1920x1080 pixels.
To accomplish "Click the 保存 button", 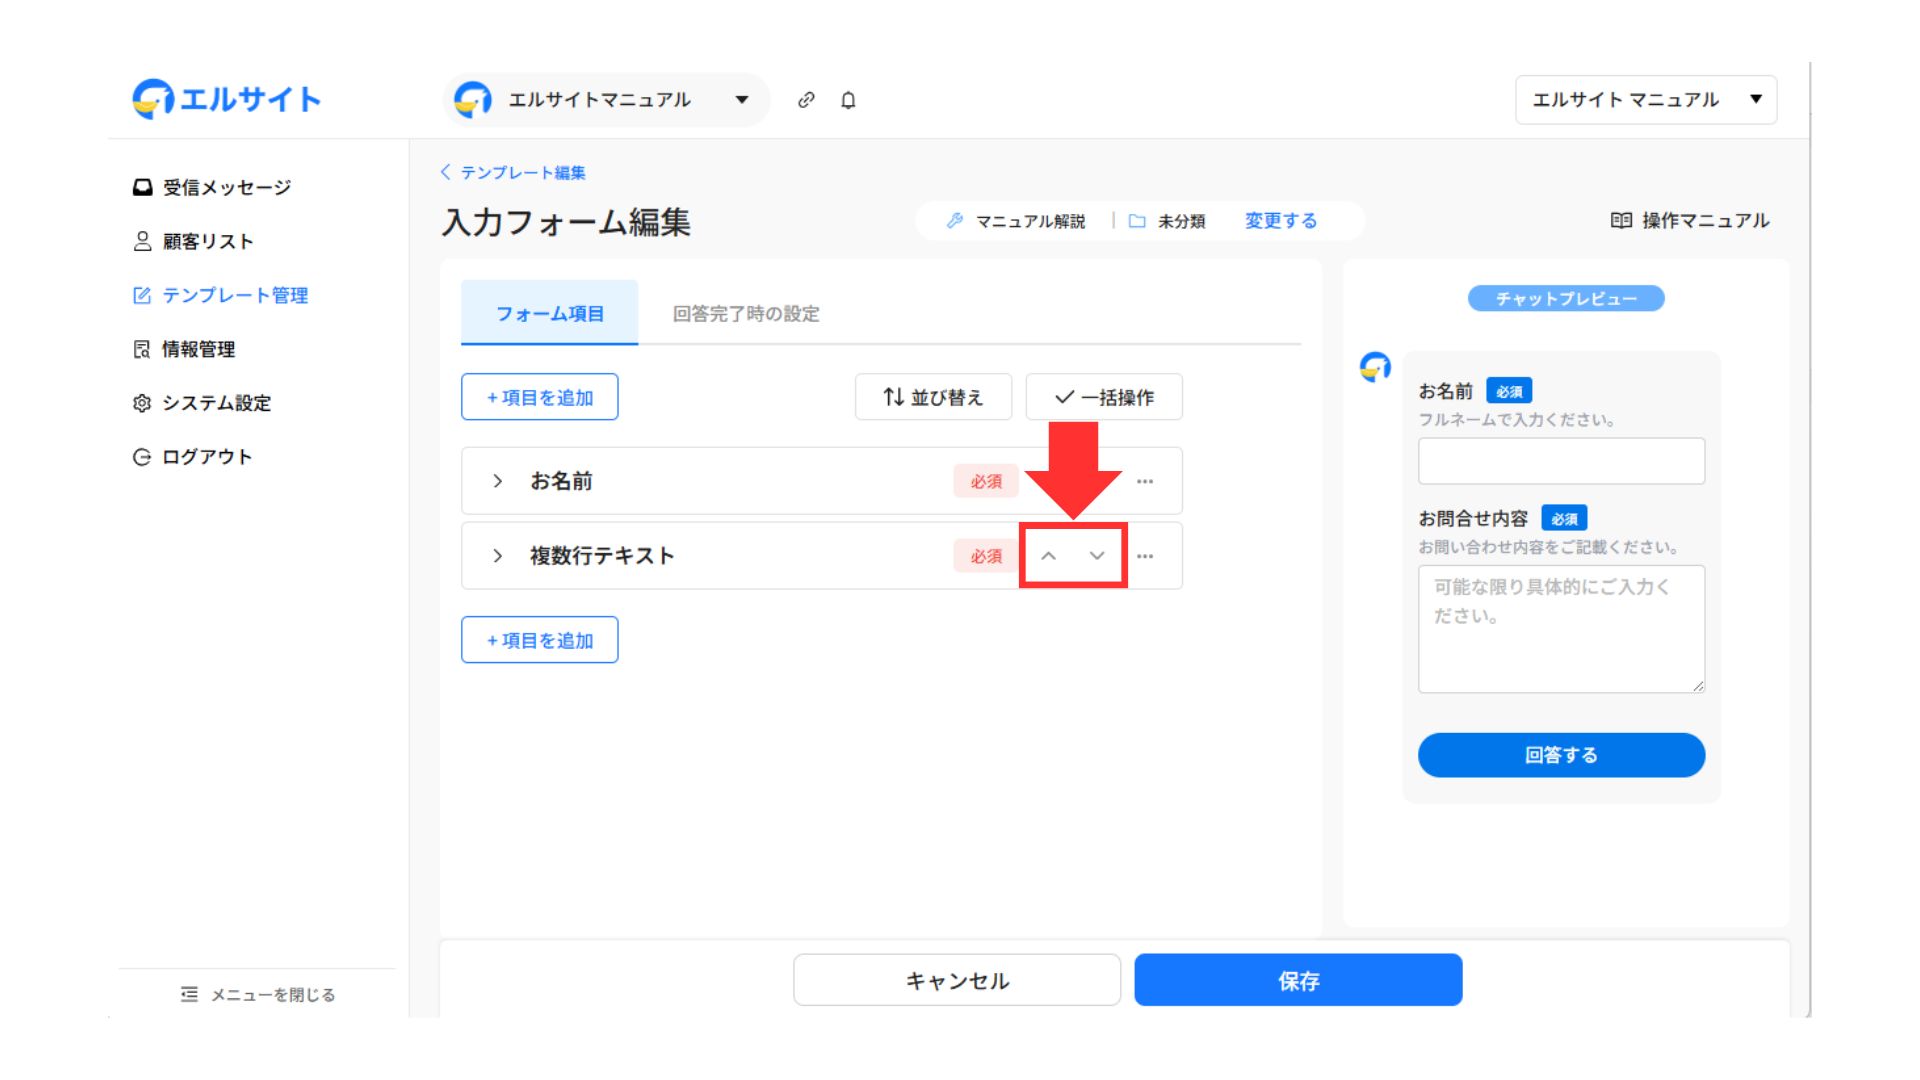I will pos(1297,980).
